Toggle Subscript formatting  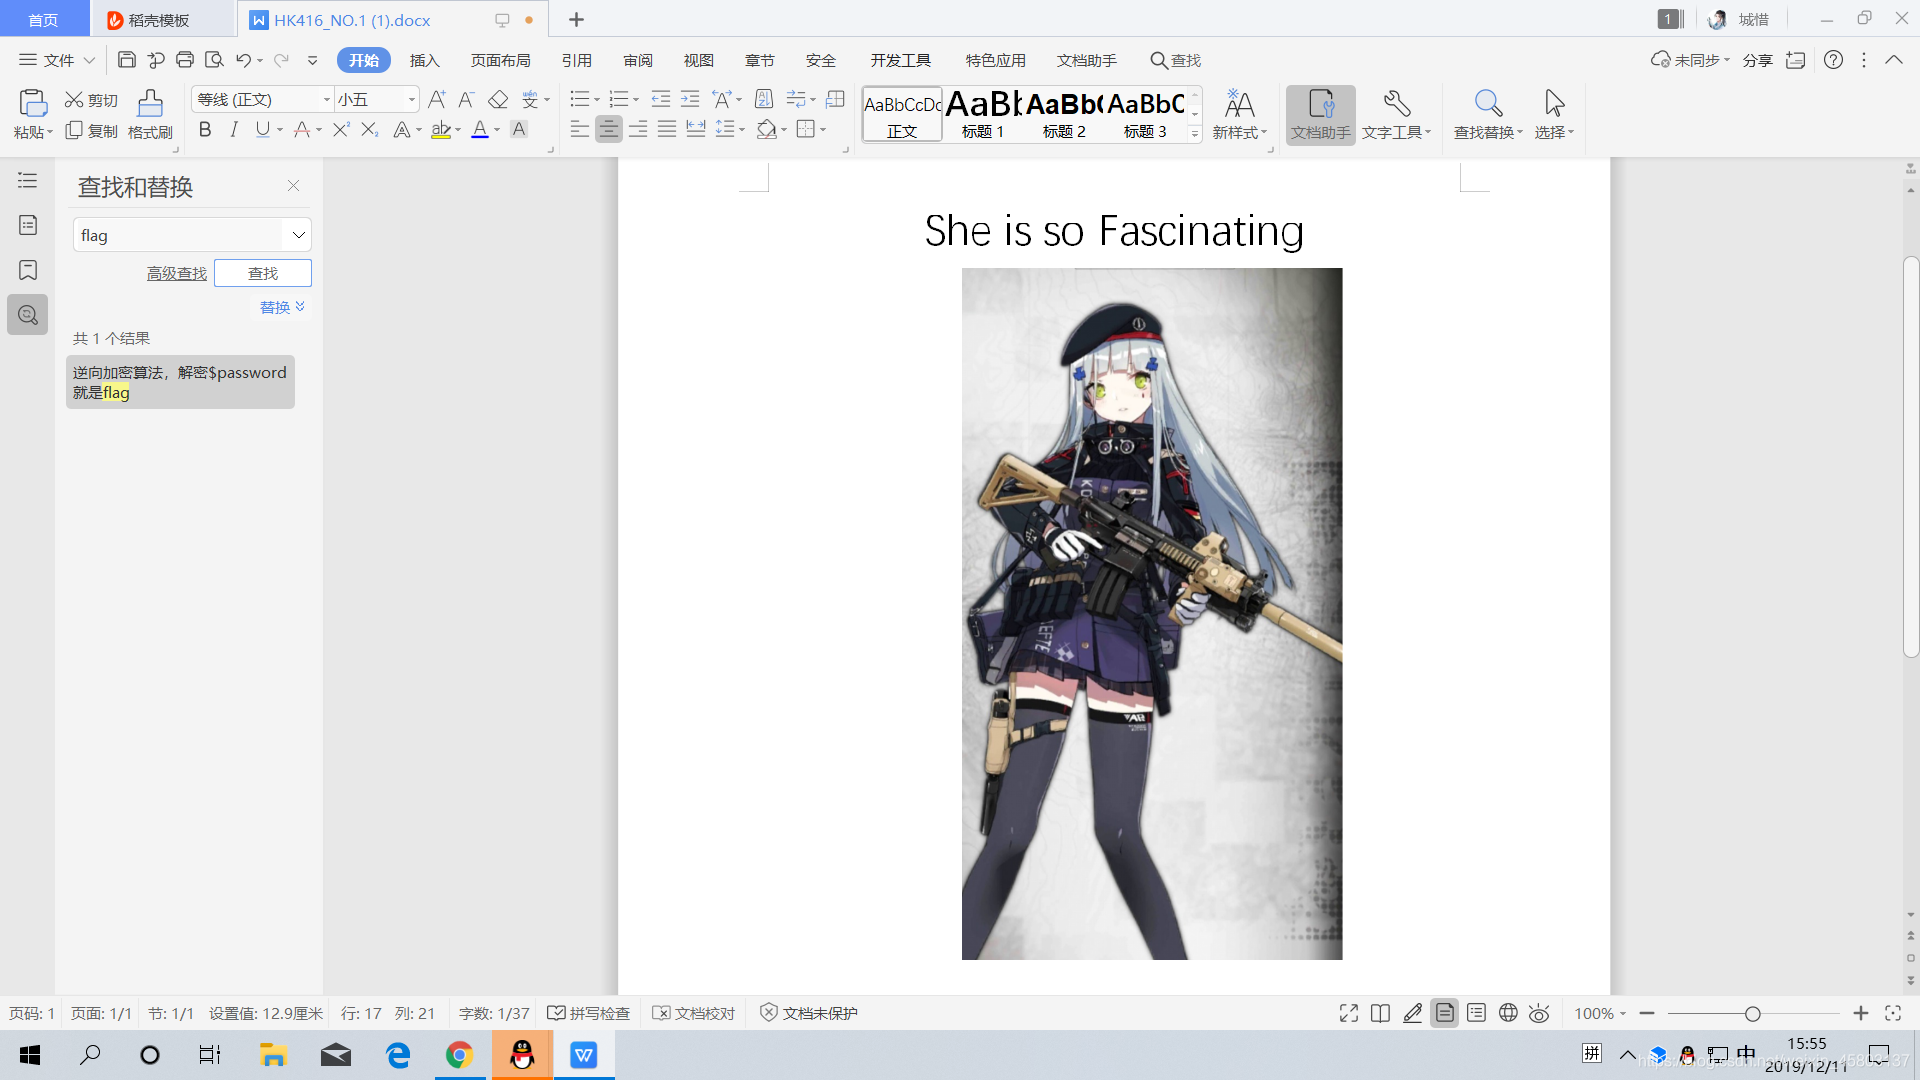tap(370, 129)
